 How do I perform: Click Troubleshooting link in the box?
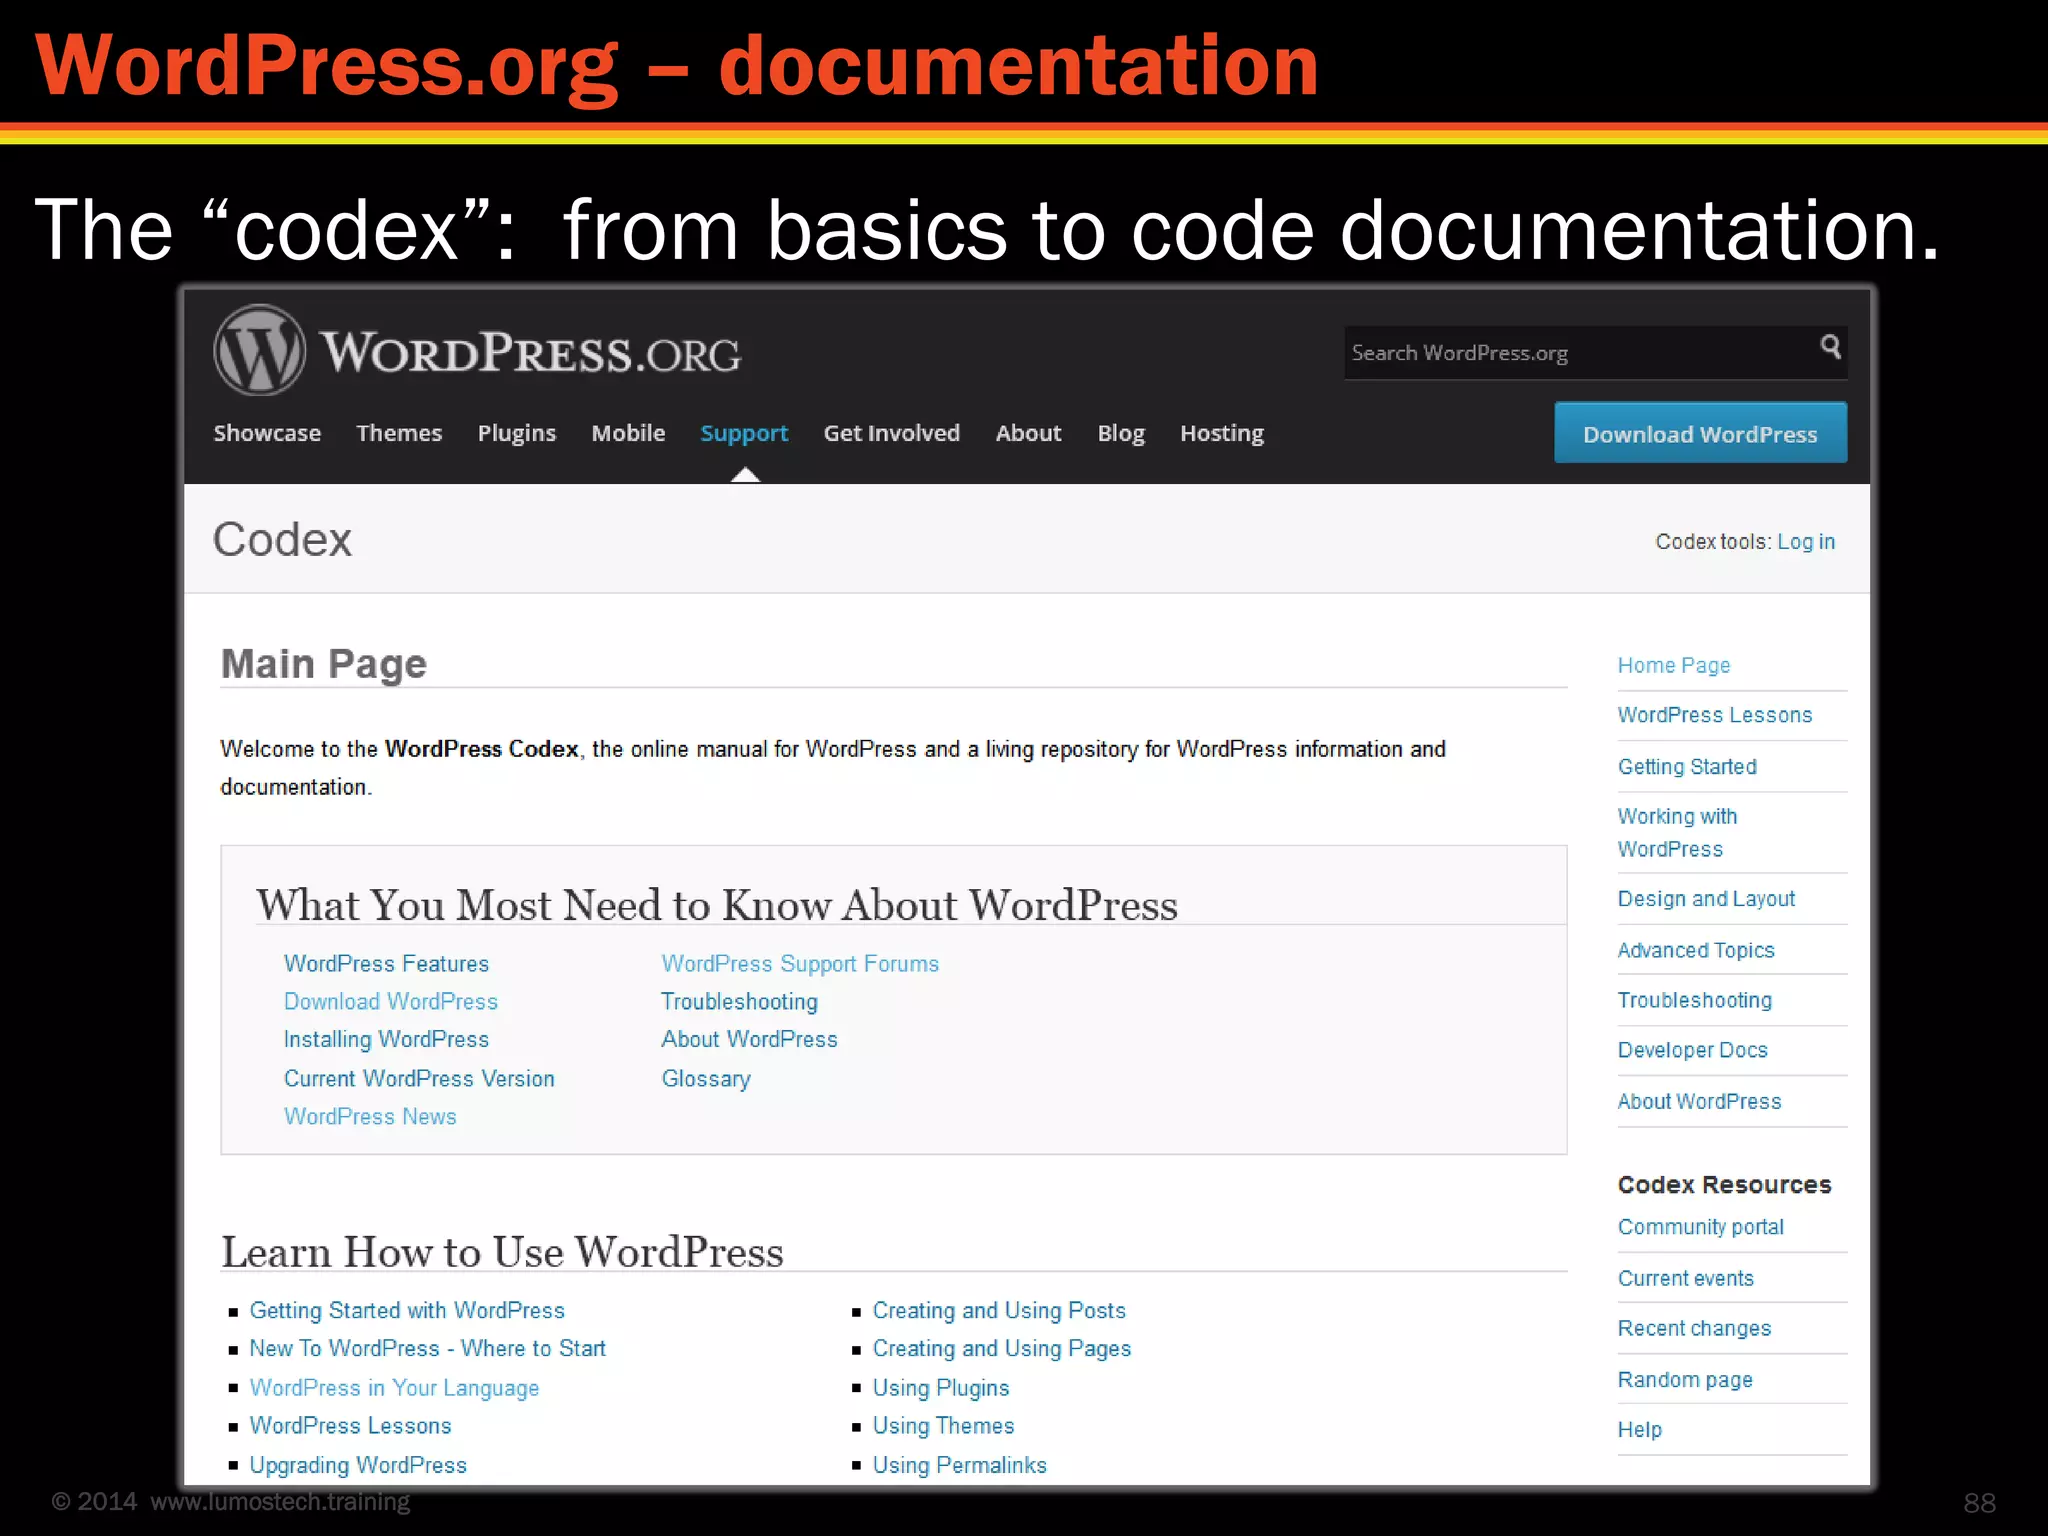coord(739,1001)
